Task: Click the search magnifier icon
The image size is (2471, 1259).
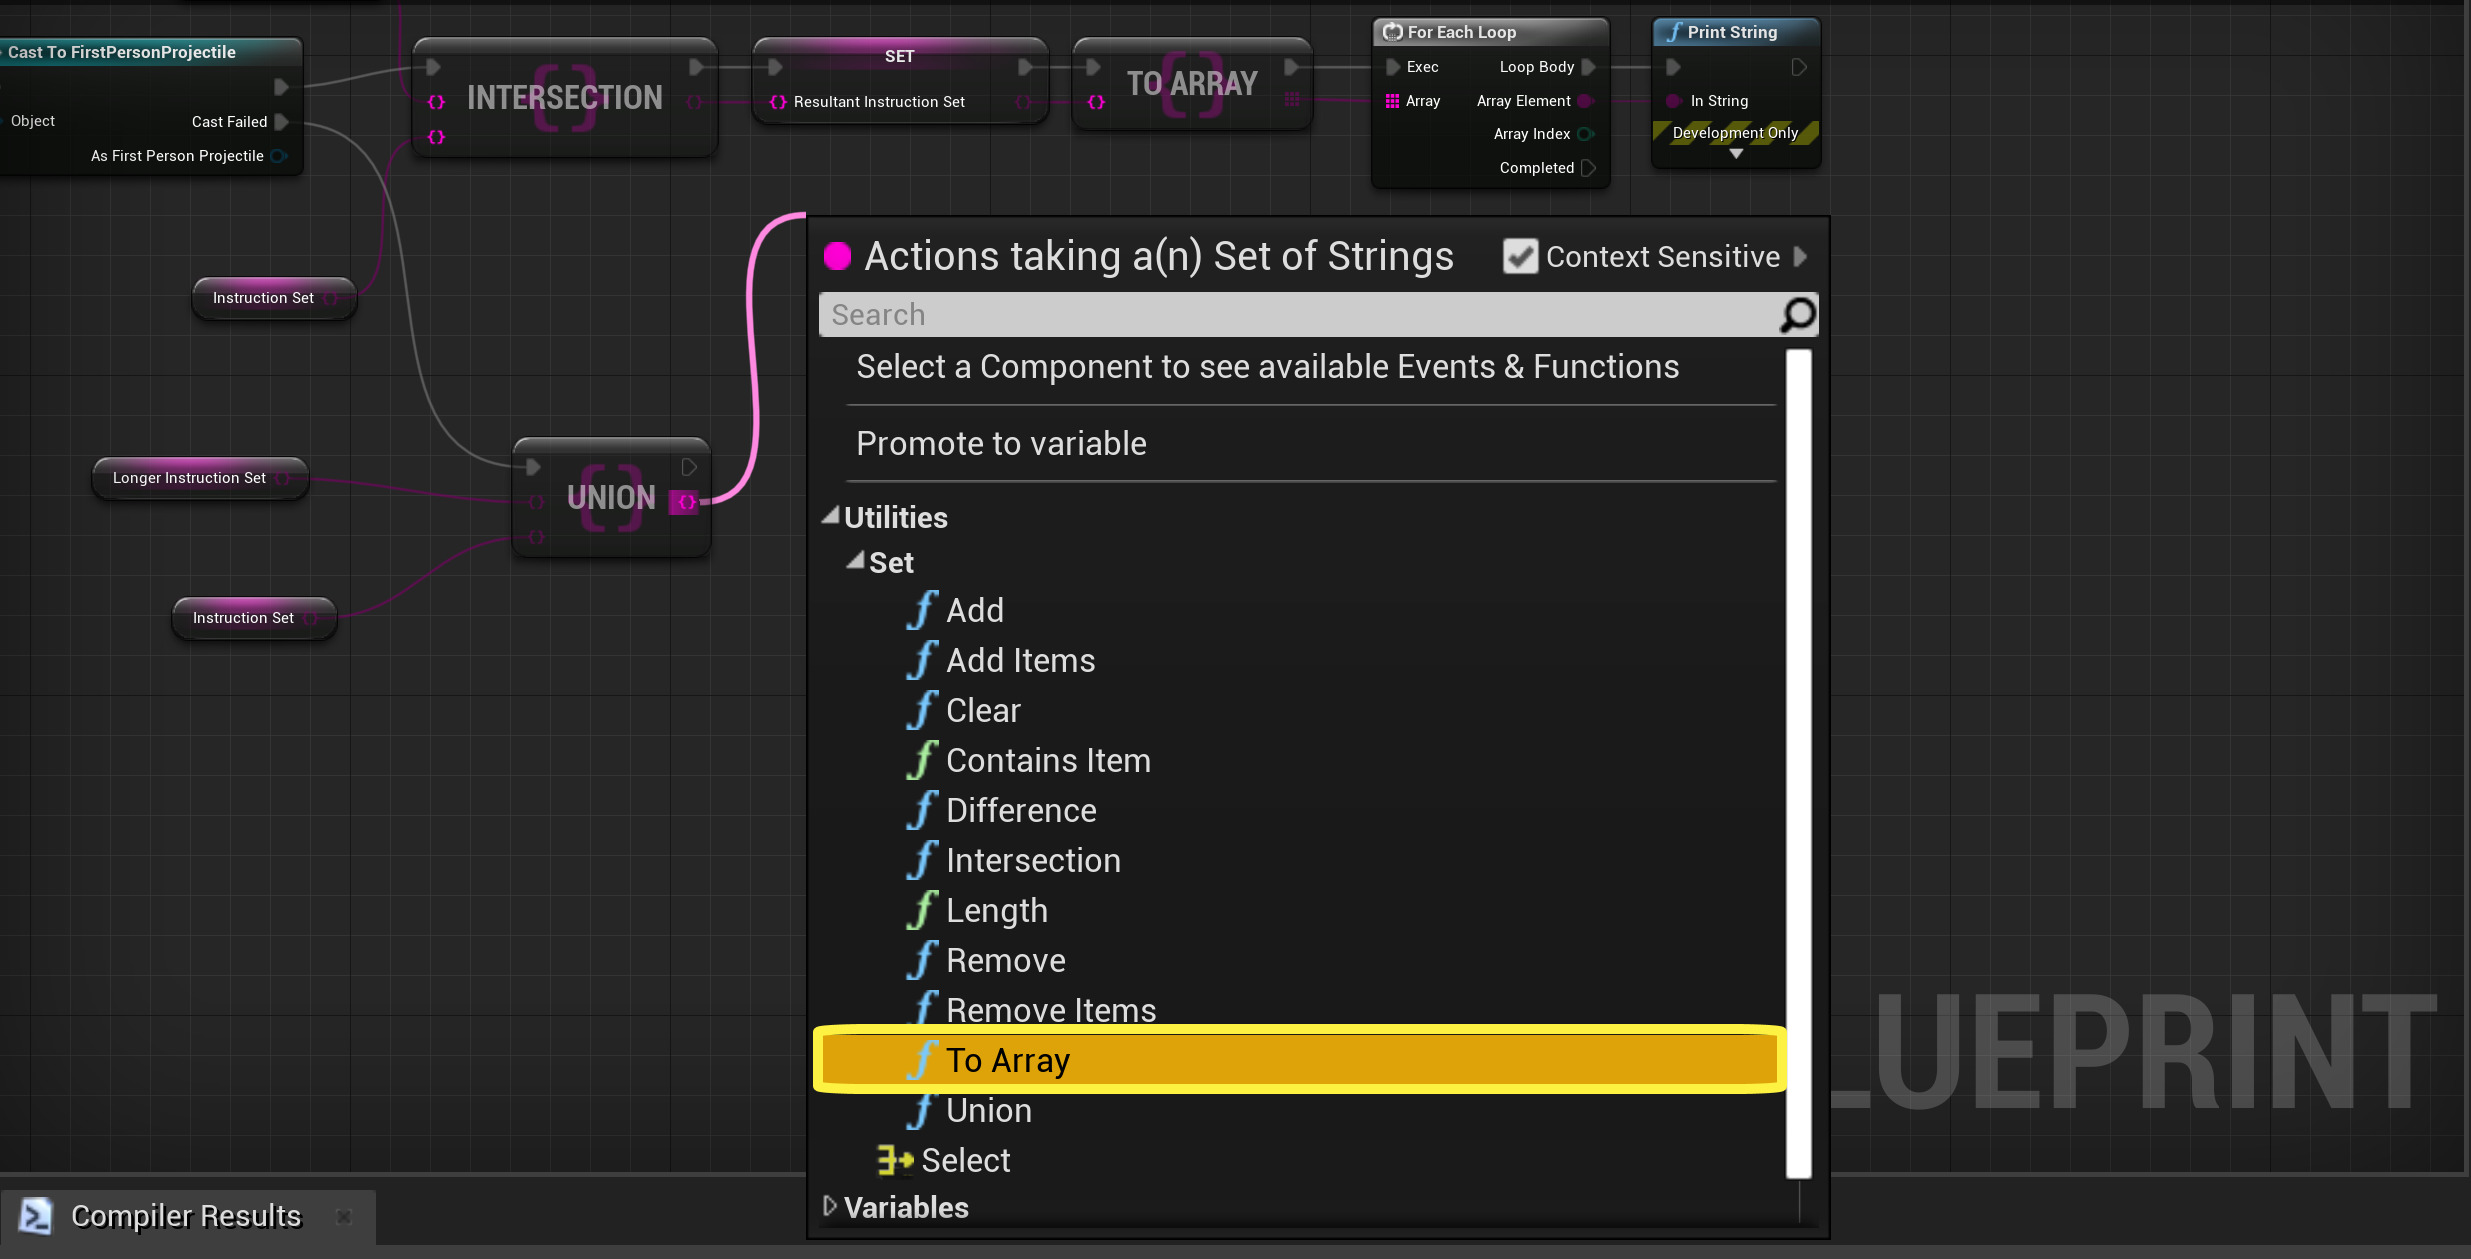Action: [1797, 315]
